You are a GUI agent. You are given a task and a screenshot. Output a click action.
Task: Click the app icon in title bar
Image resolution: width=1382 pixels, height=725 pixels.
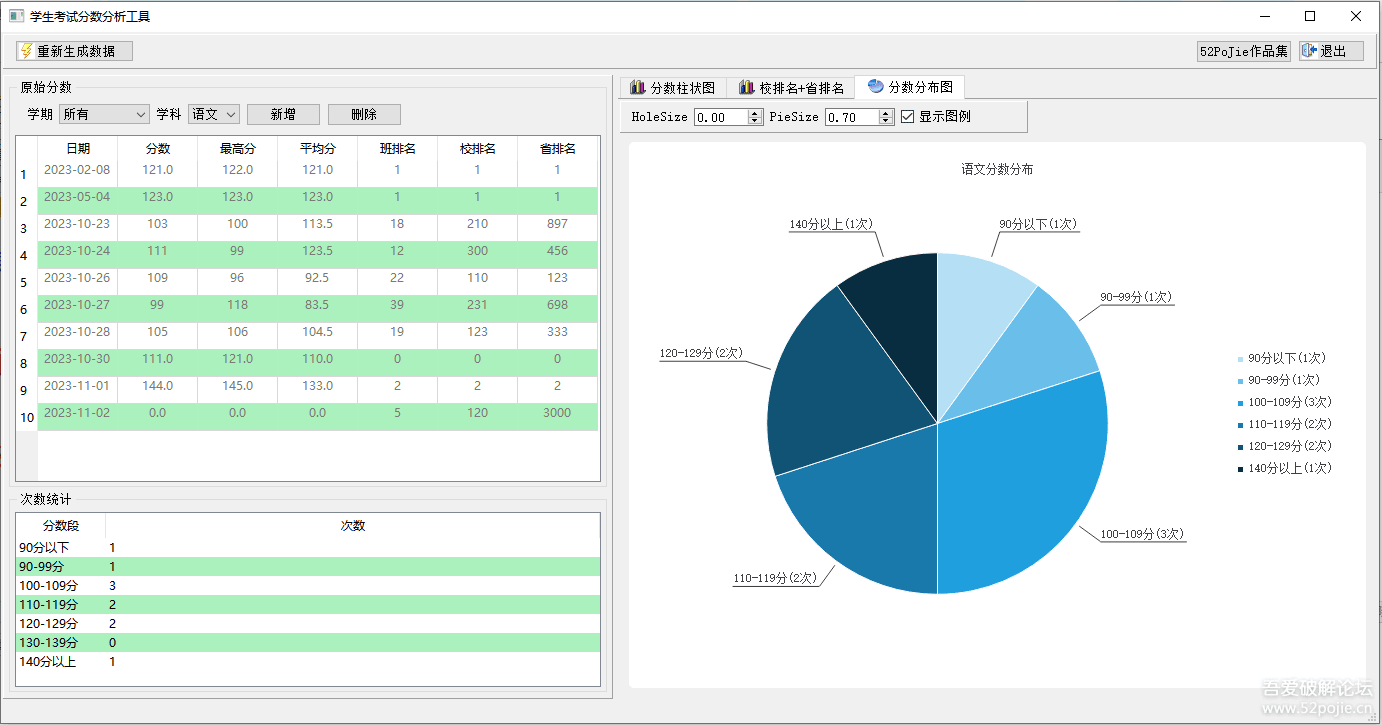pyautogui.click(x=16, y=16)
